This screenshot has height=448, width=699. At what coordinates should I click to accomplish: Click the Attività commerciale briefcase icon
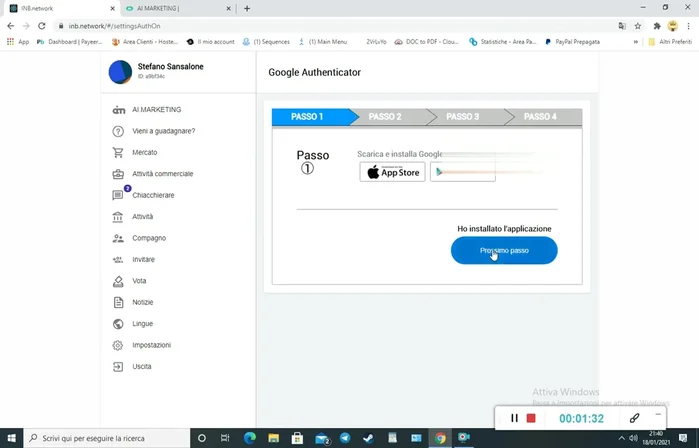[118, 174]
